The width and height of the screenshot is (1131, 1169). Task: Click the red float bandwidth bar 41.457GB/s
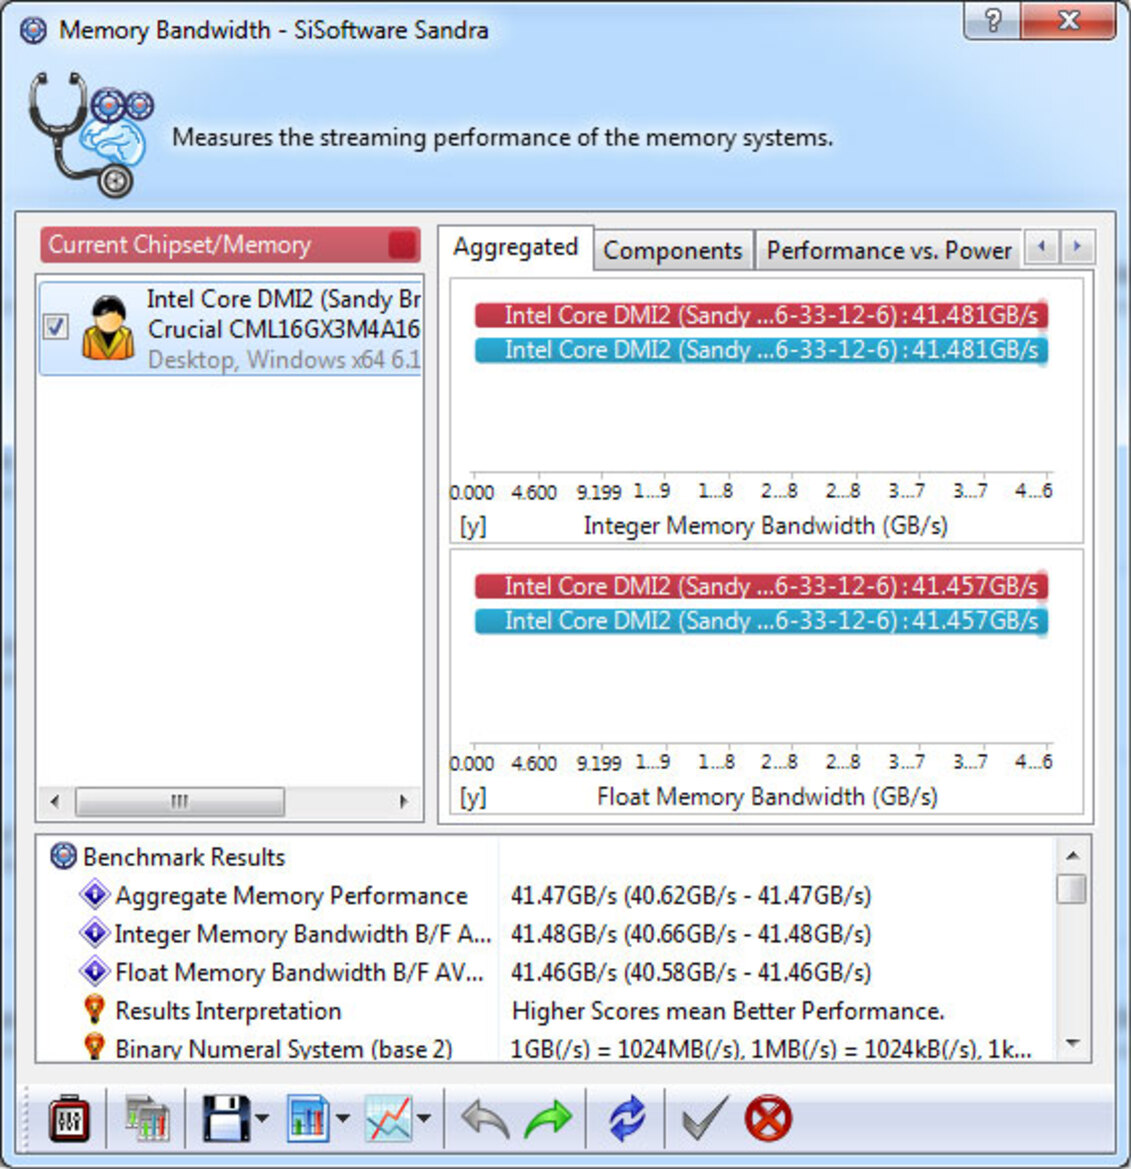click(x=761, y=586)
